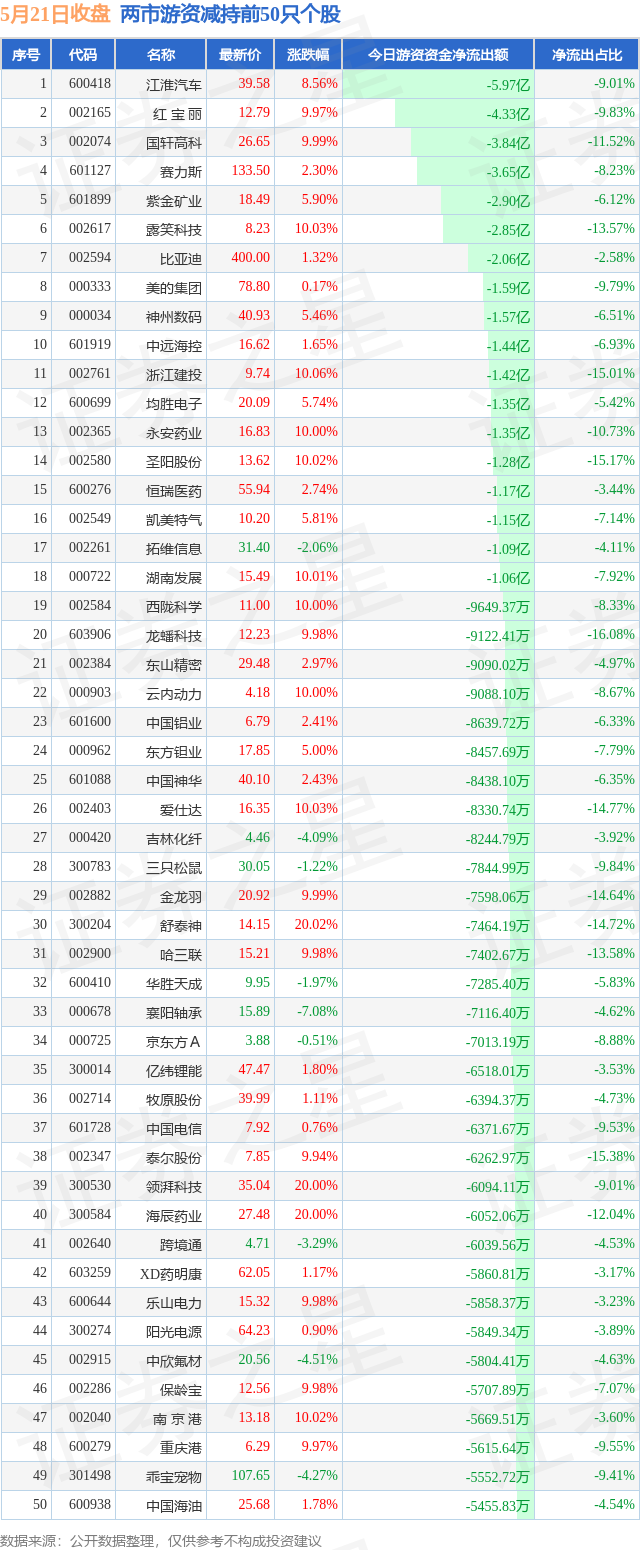The height and width of the screenshot is (1550, 640).
Task: Click the -14.64% ratio for 金龙羽
Action: click(x=611, y=896)
